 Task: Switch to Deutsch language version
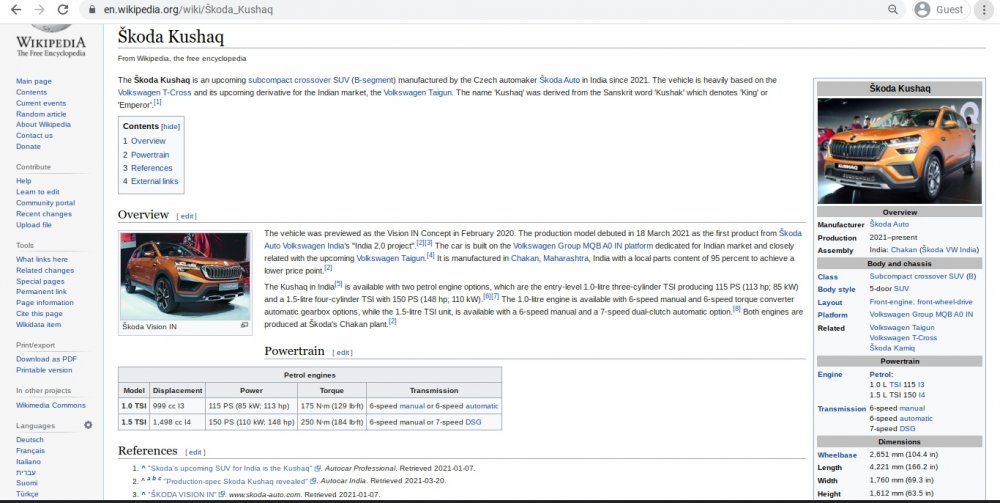click(x=30, y=440)
